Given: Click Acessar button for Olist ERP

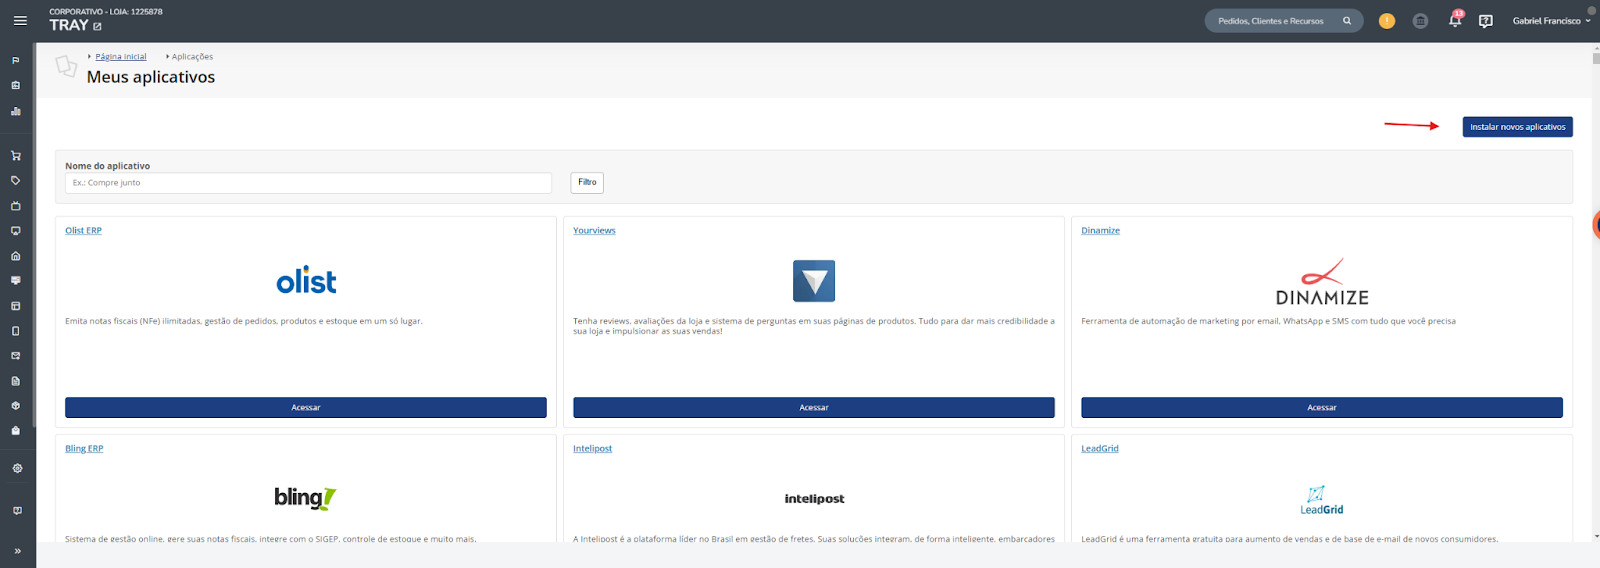Looking at the screenshot, I should (306, 408).
